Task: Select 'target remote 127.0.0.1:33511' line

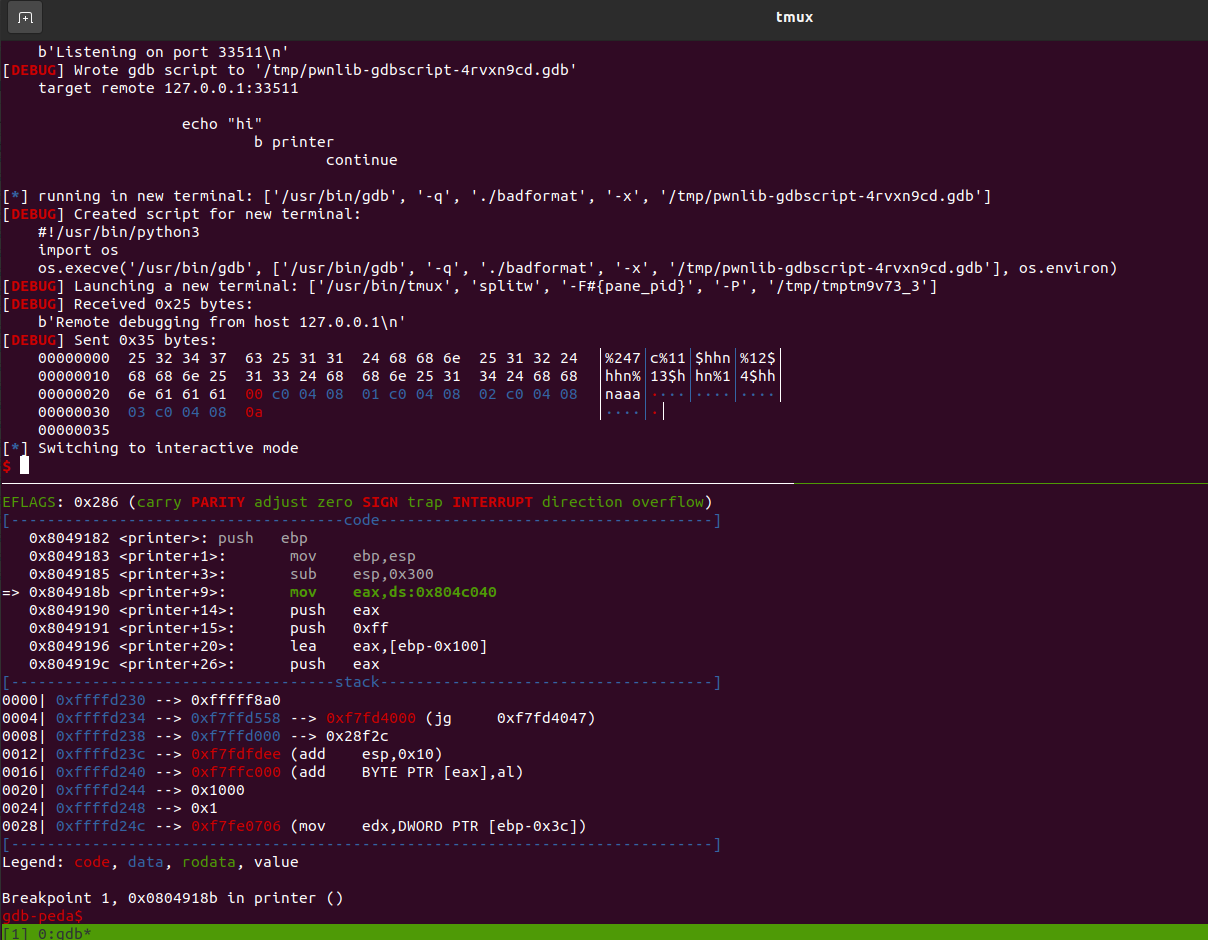Action: click(x=168, y=88)
